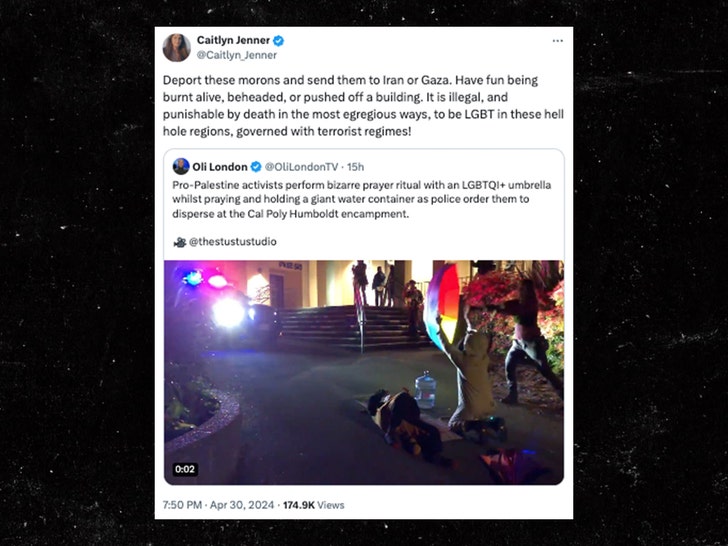728x546 pixels.
Task: Click the 15h timestamp on quoted tweet
Action: click(x=355, y=167)
